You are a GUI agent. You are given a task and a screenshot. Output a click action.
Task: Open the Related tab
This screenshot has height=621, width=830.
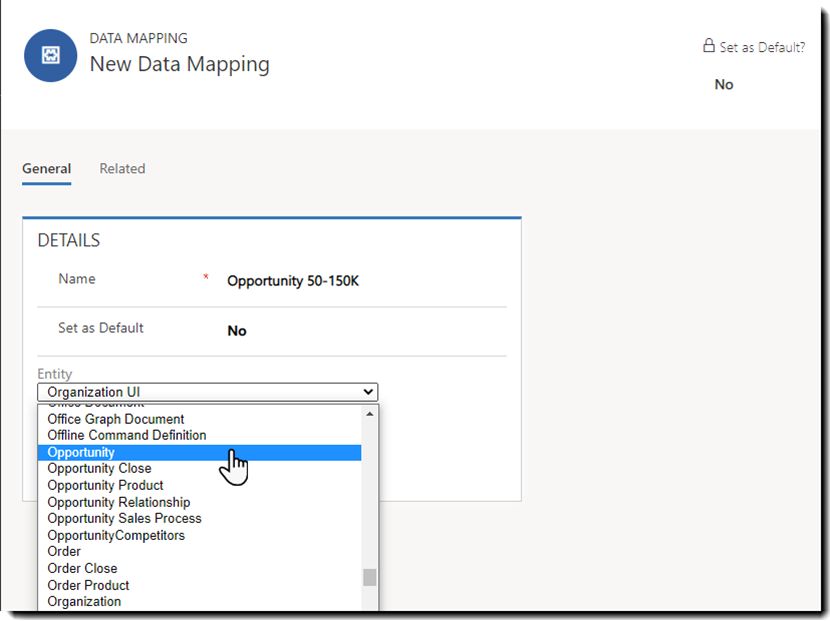click(122, 168)
